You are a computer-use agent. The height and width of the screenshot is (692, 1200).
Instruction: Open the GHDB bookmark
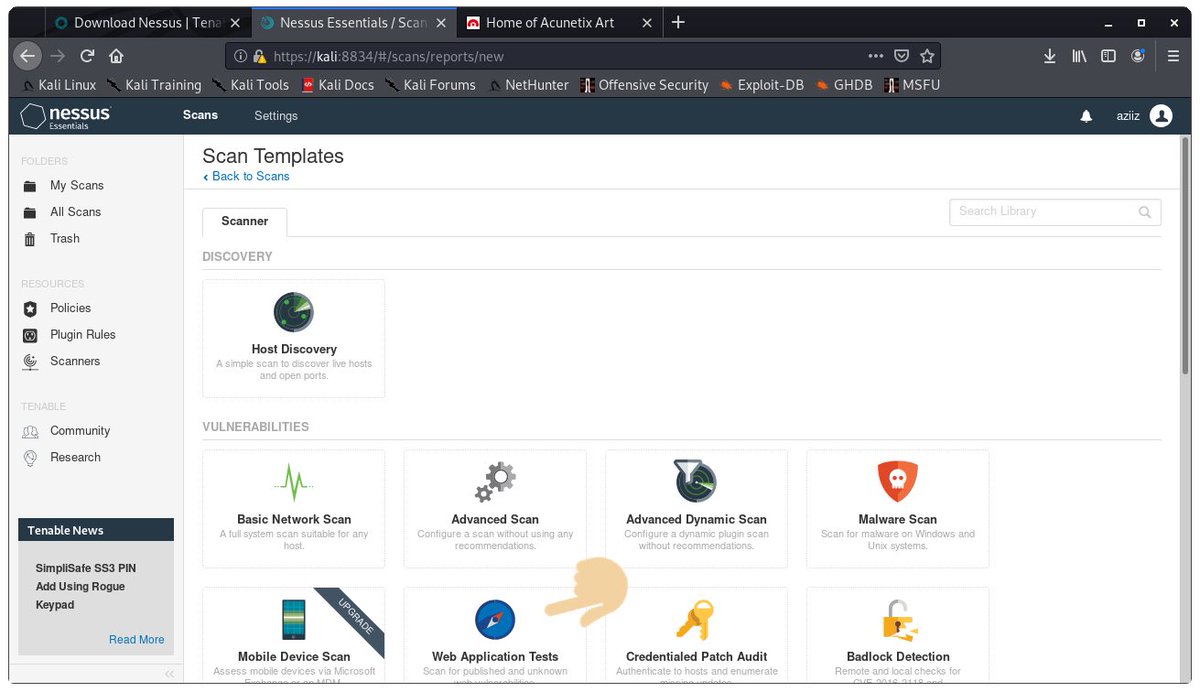click(844, 85)
